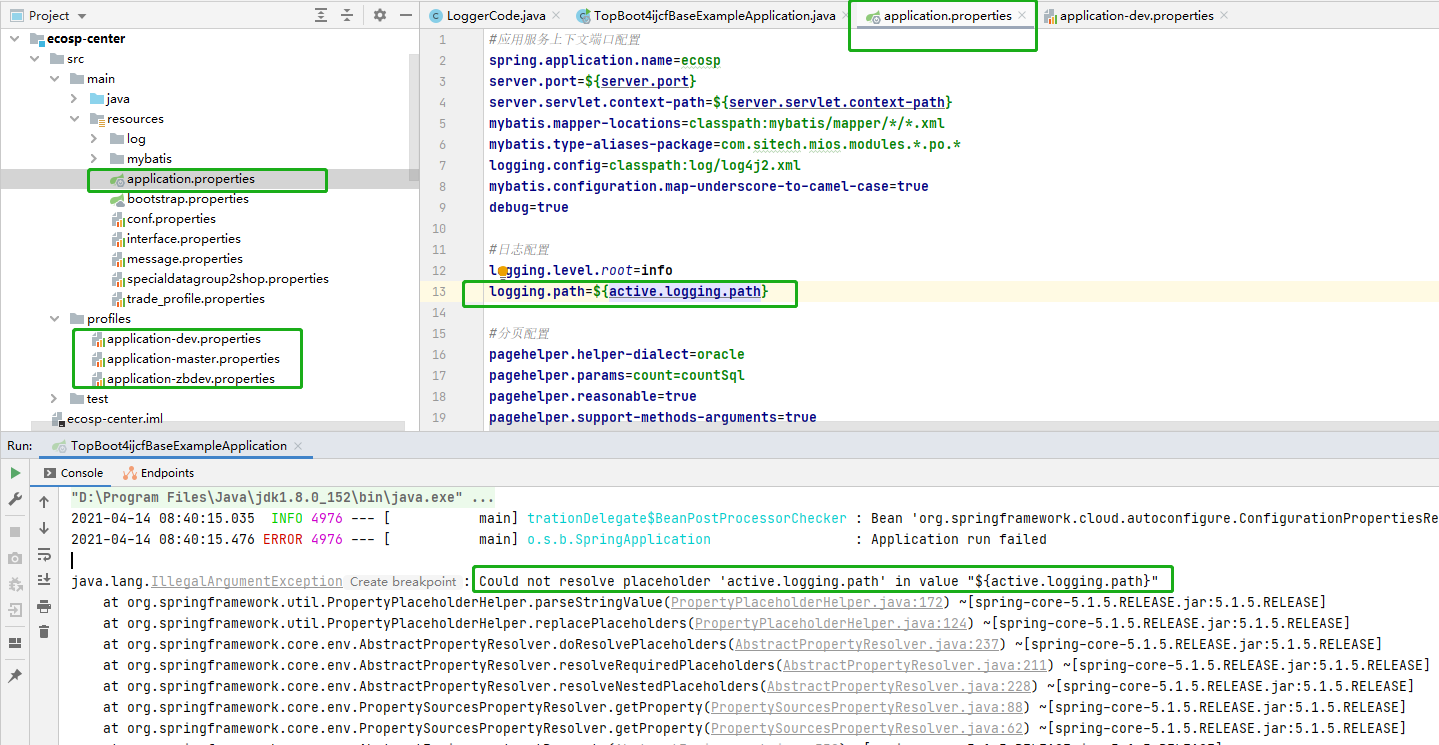
Task: Click the Collapse All icon in Project panel
Action: tap(347, 15)
